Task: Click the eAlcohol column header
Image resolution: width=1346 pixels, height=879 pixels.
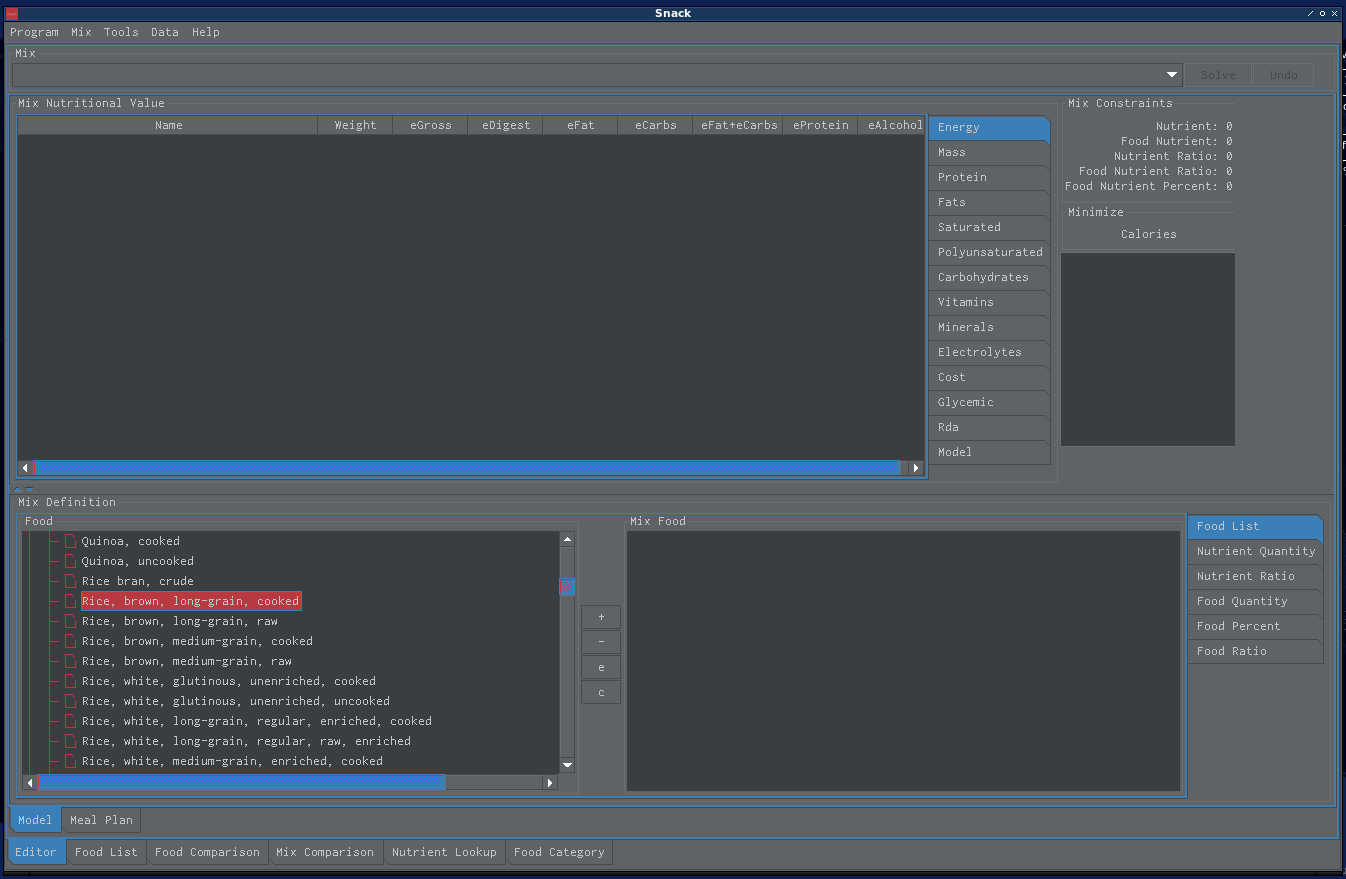Action: (x=892, y=125)
